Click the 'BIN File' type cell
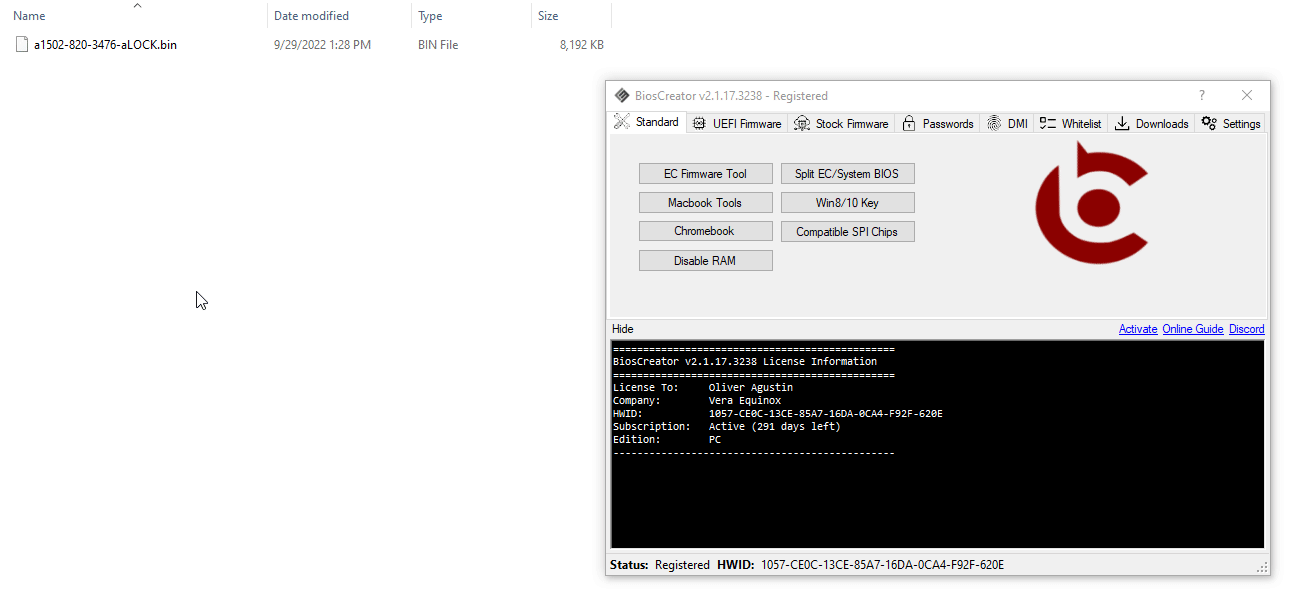Screen dimensions: 1294x607 [x=440, y=45]
